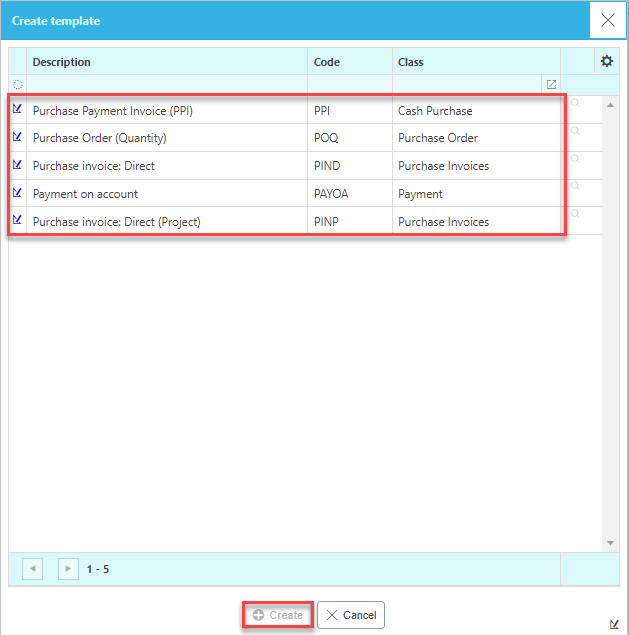Screen dimensions: 629x635
Task: Click magnifier icon beside Payment row
Action: tap(576, 187)
